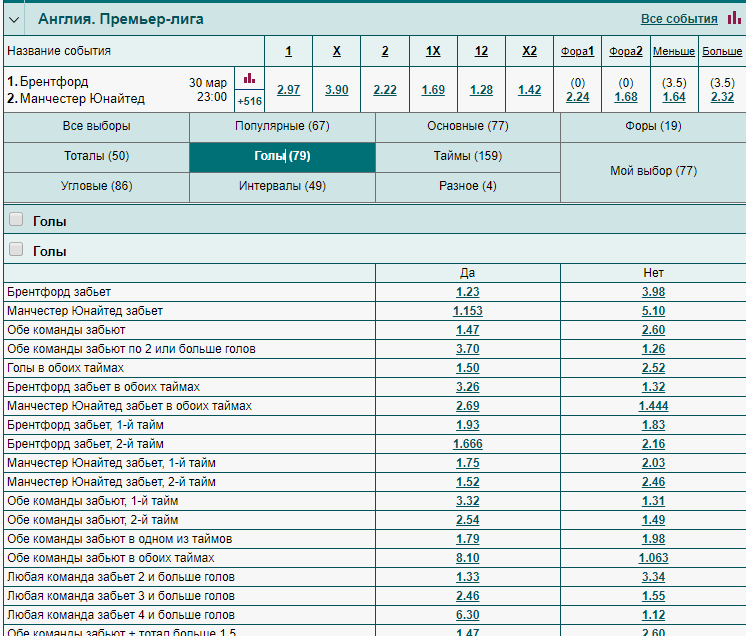Bet Нет 5.10 Манчестер Юнайтед забьет

(x=653, y=311)
